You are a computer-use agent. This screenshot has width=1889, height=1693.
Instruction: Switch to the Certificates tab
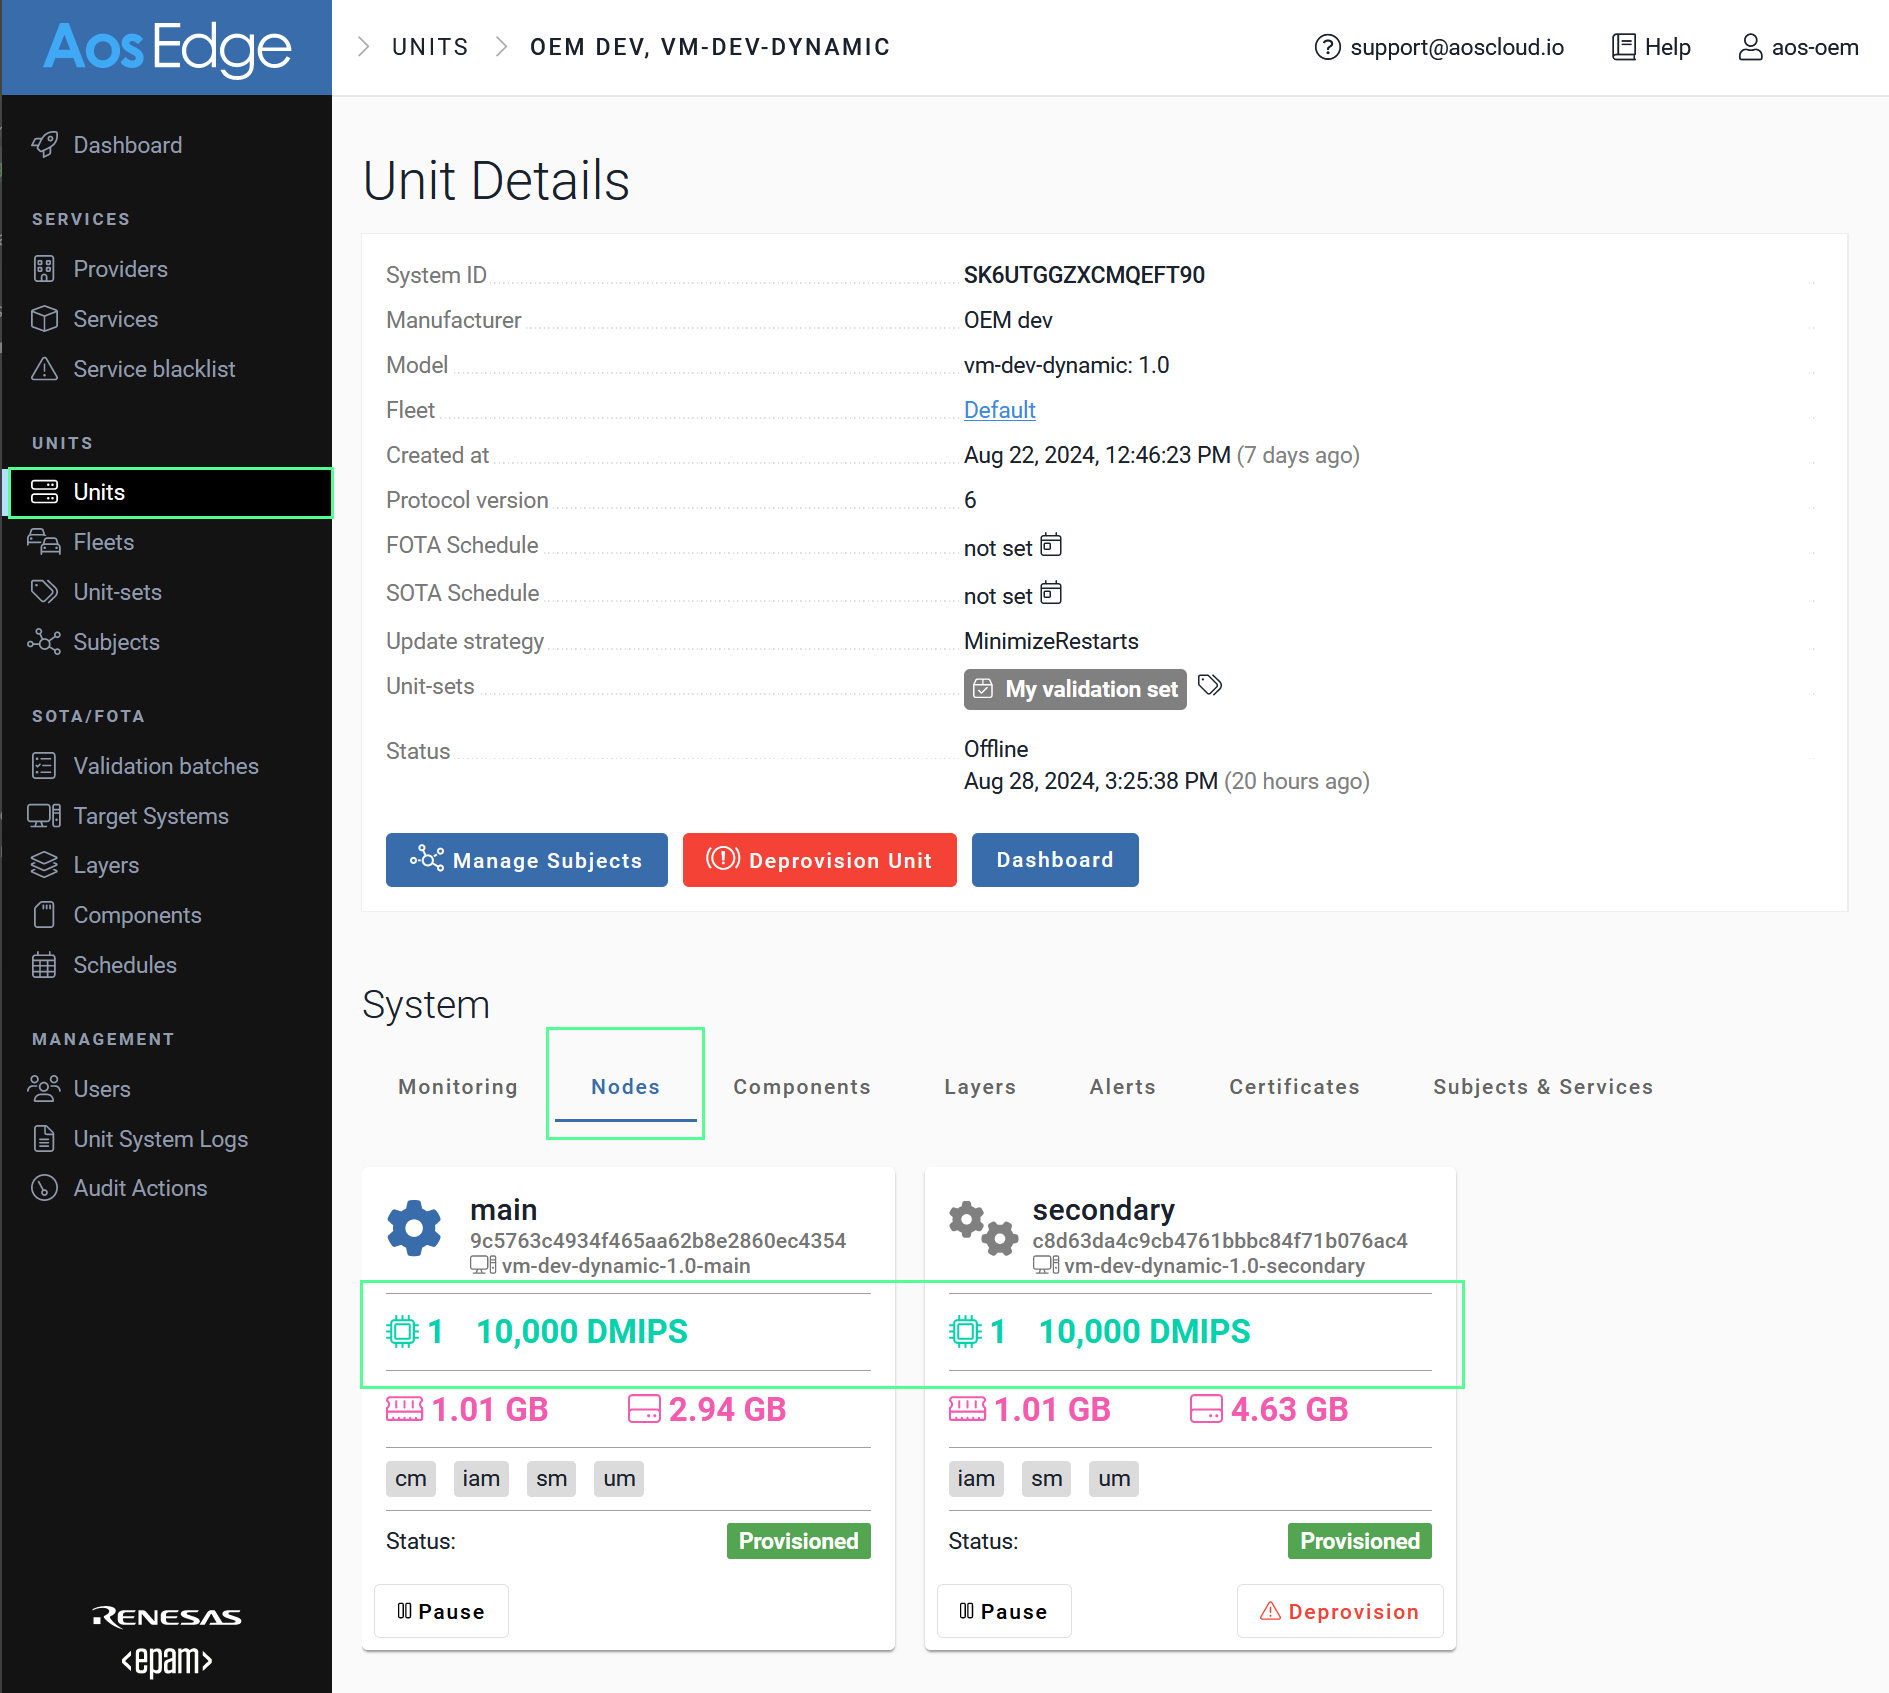click(x=1294, y=1087)
